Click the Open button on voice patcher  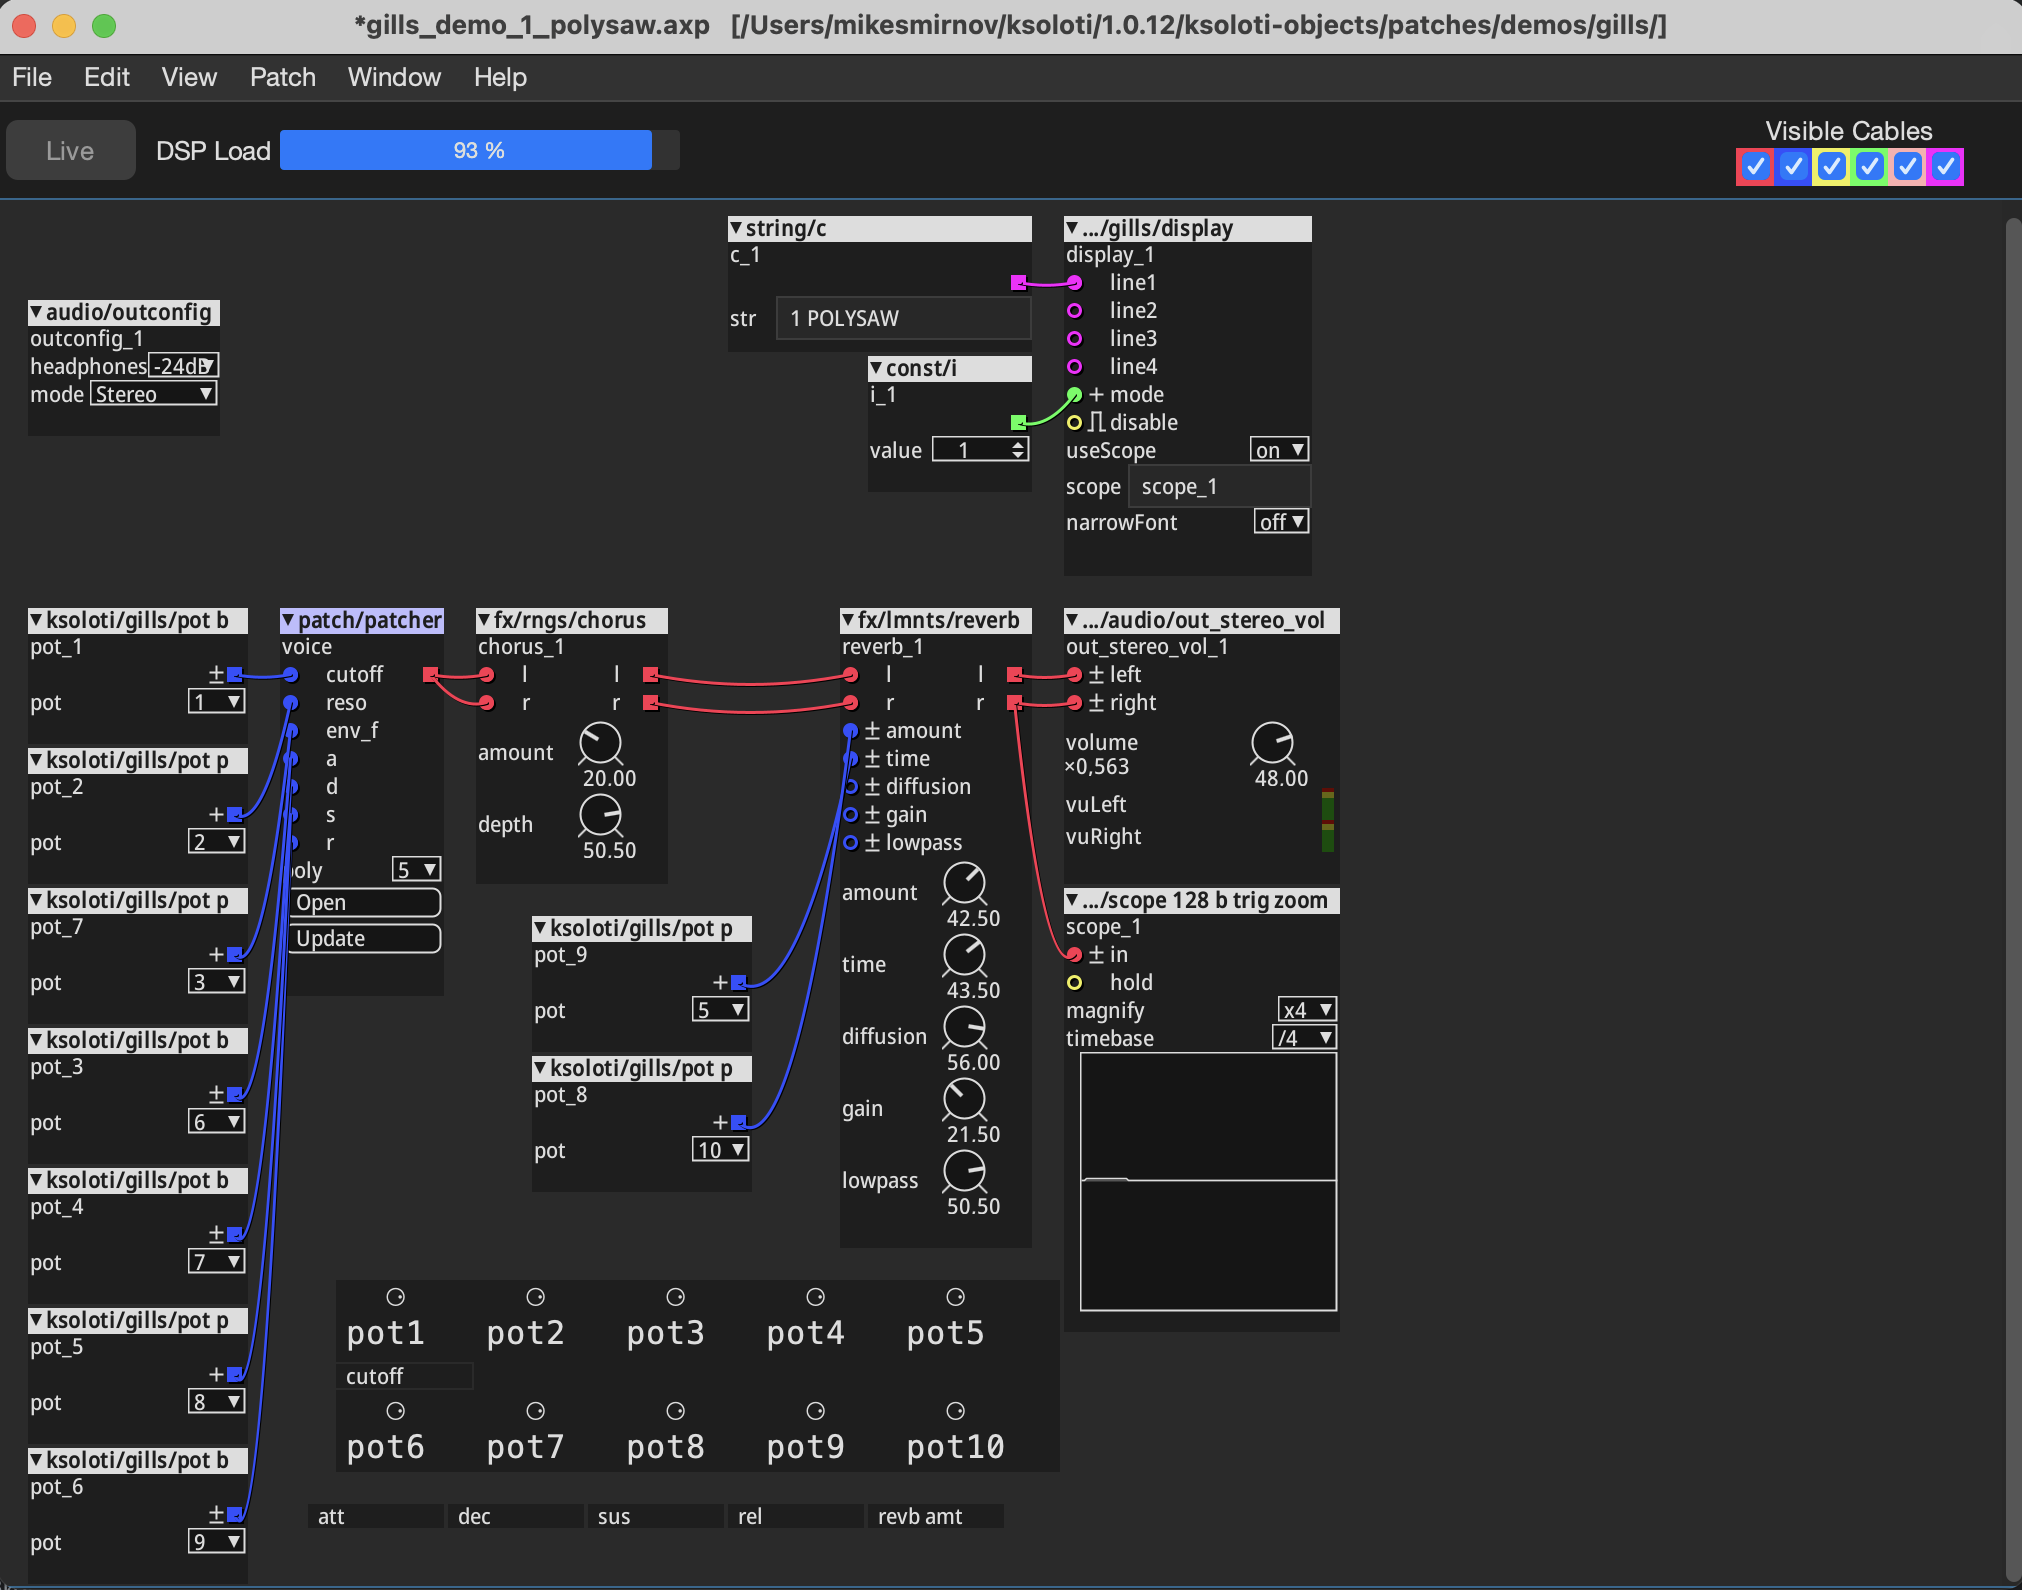tap(365, 902)
